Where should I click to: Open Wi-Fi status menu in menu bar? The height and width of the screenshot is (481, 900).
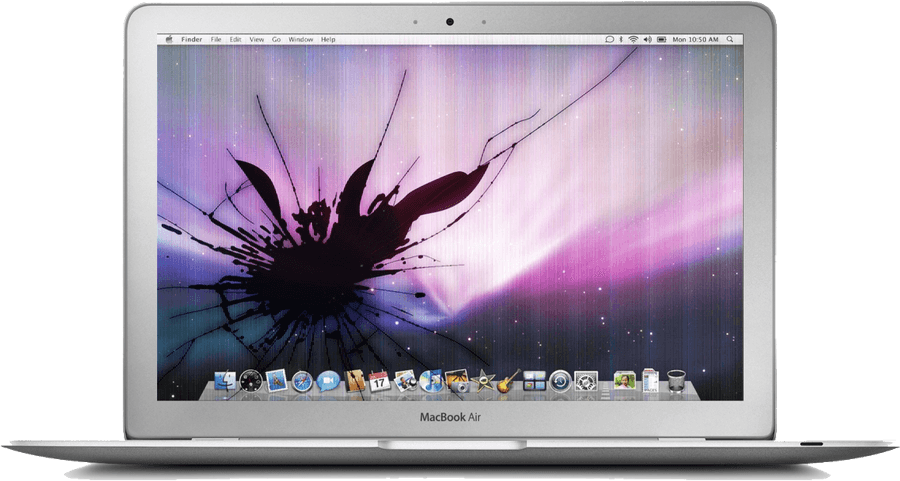tap(633, 39)
